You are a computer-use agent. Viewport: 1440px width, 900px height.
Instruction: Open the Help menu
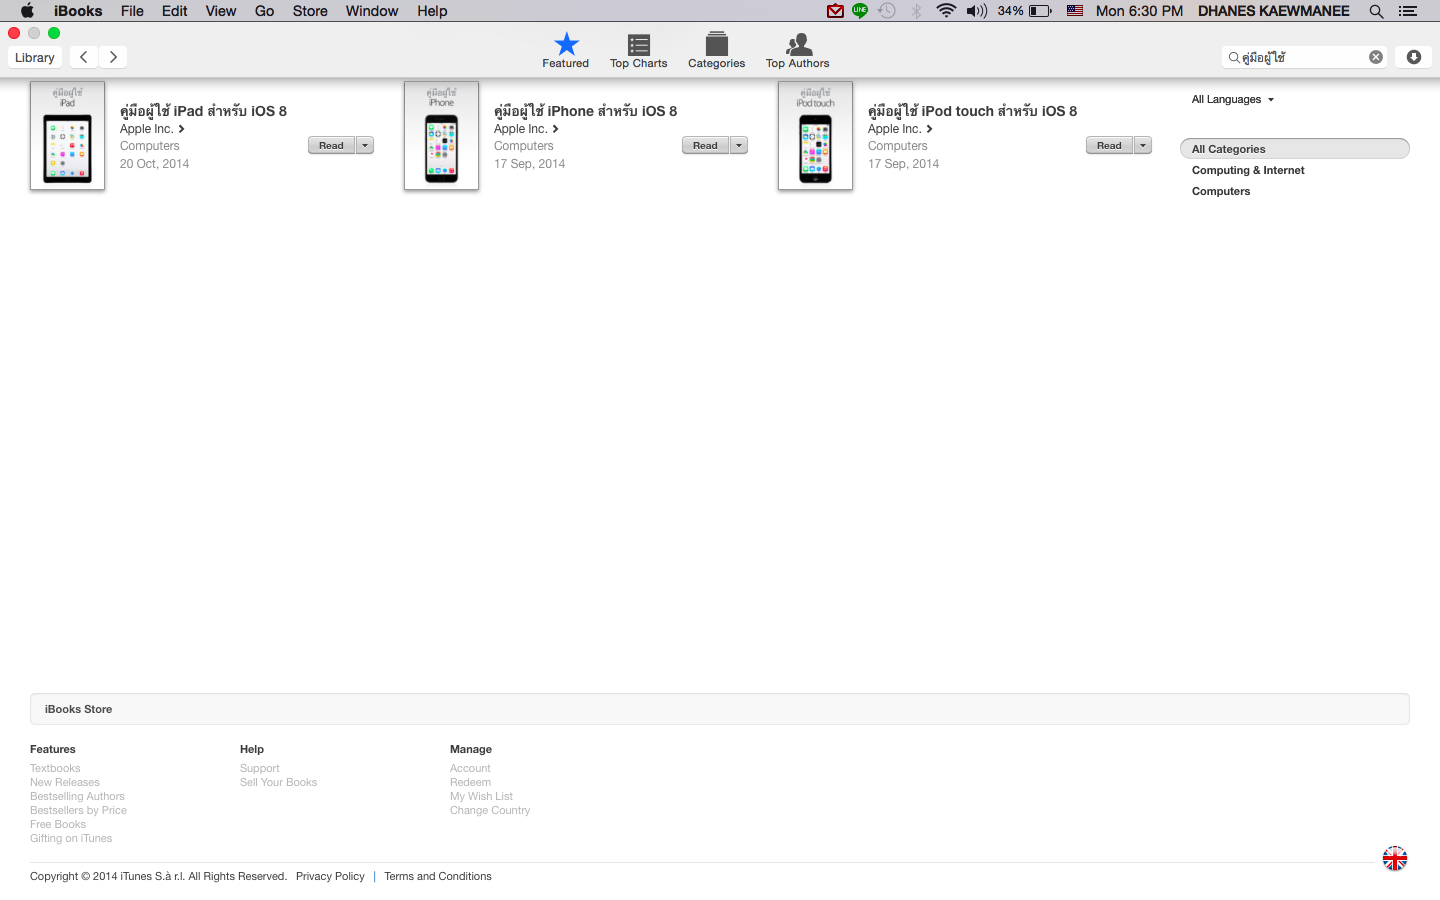click(432, 11)
